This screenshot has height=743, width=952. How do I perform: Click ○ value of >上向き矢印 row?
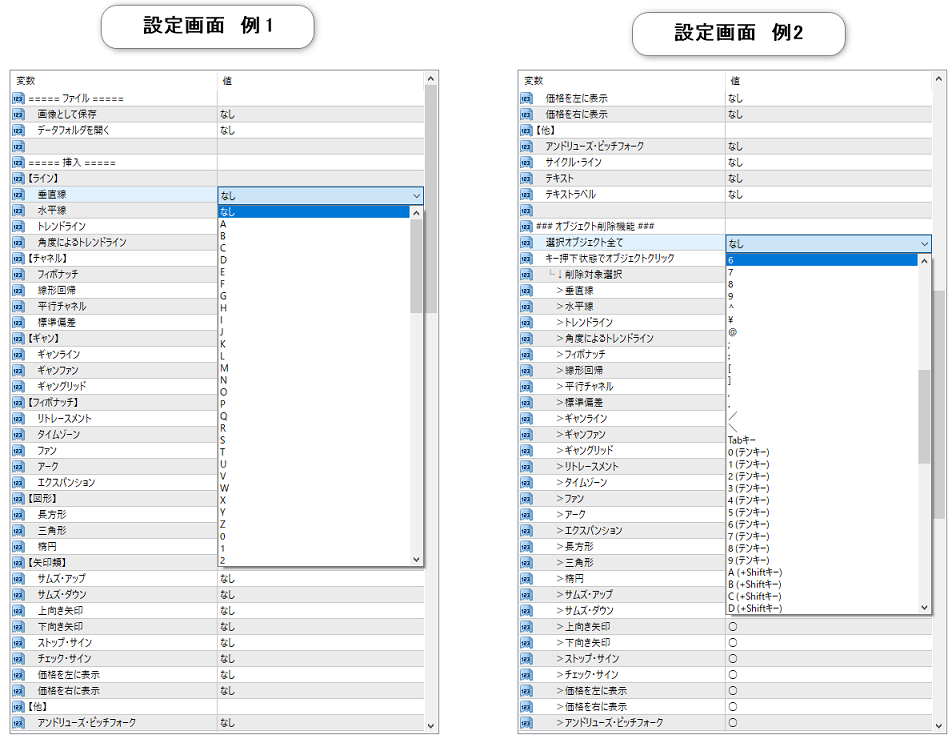[x=733, y=626]
